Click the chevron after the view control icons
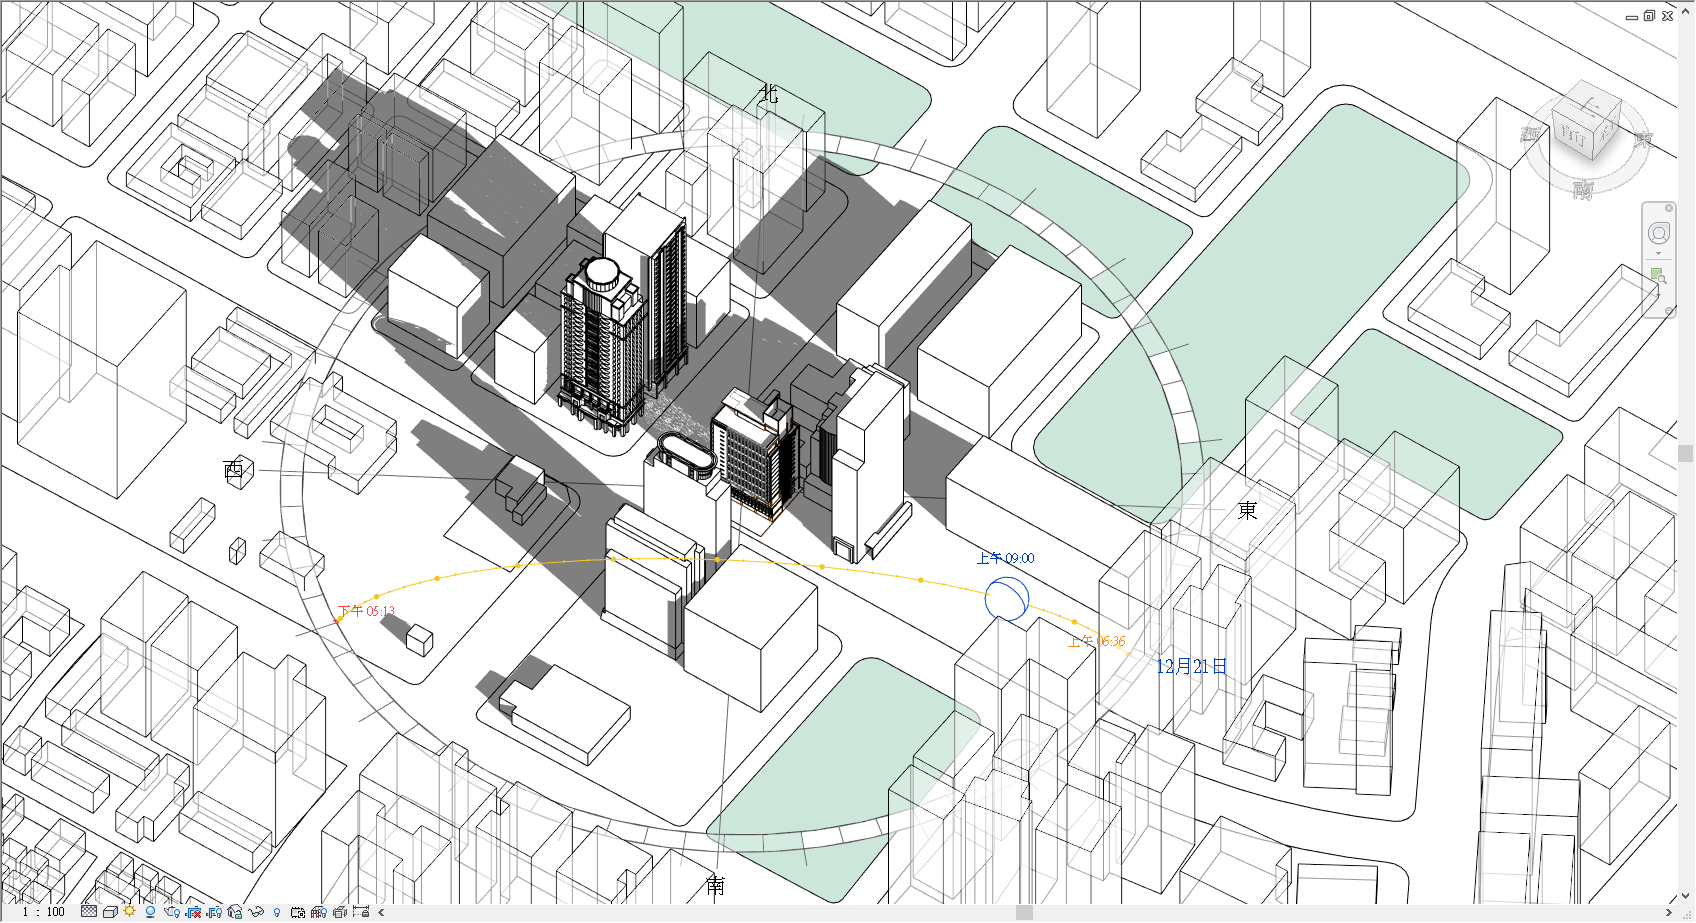1696x923 pixels. pos(381,912)
